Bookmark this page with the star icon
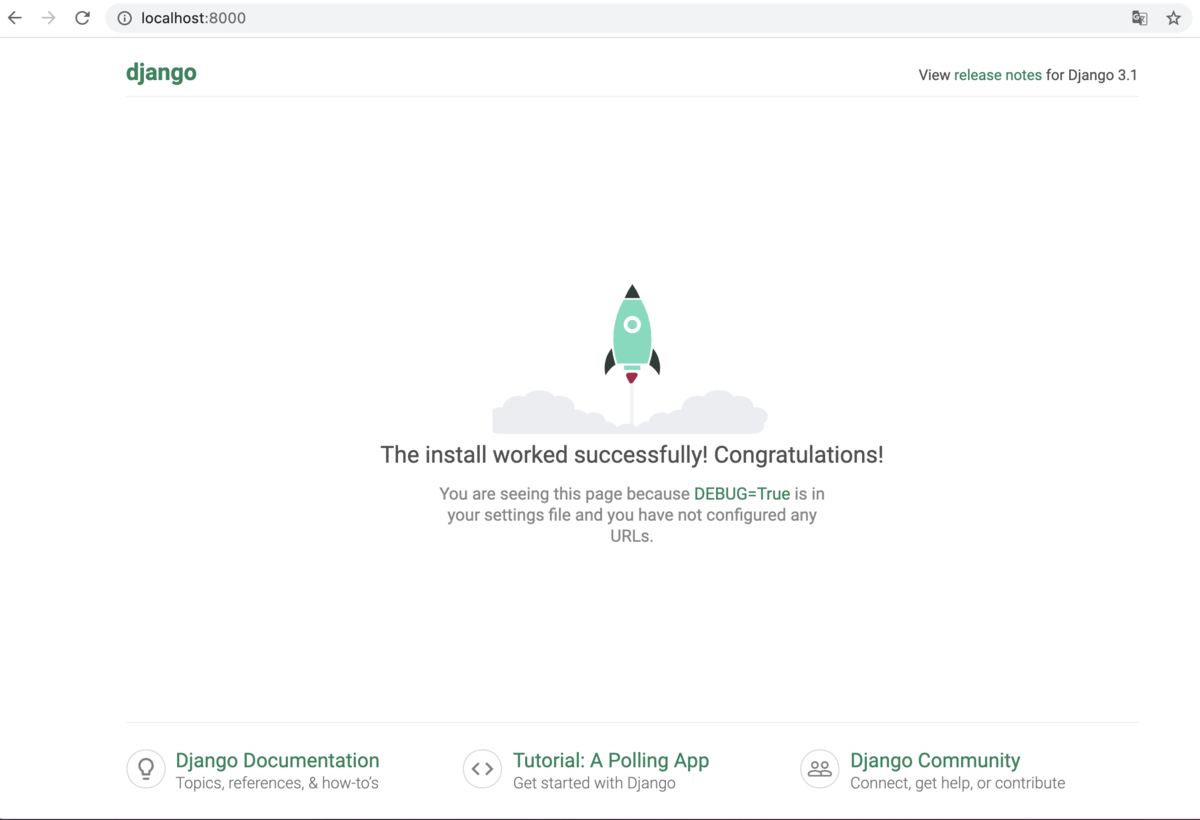This screenshot has width=1200, height=820. (1173, 18)
